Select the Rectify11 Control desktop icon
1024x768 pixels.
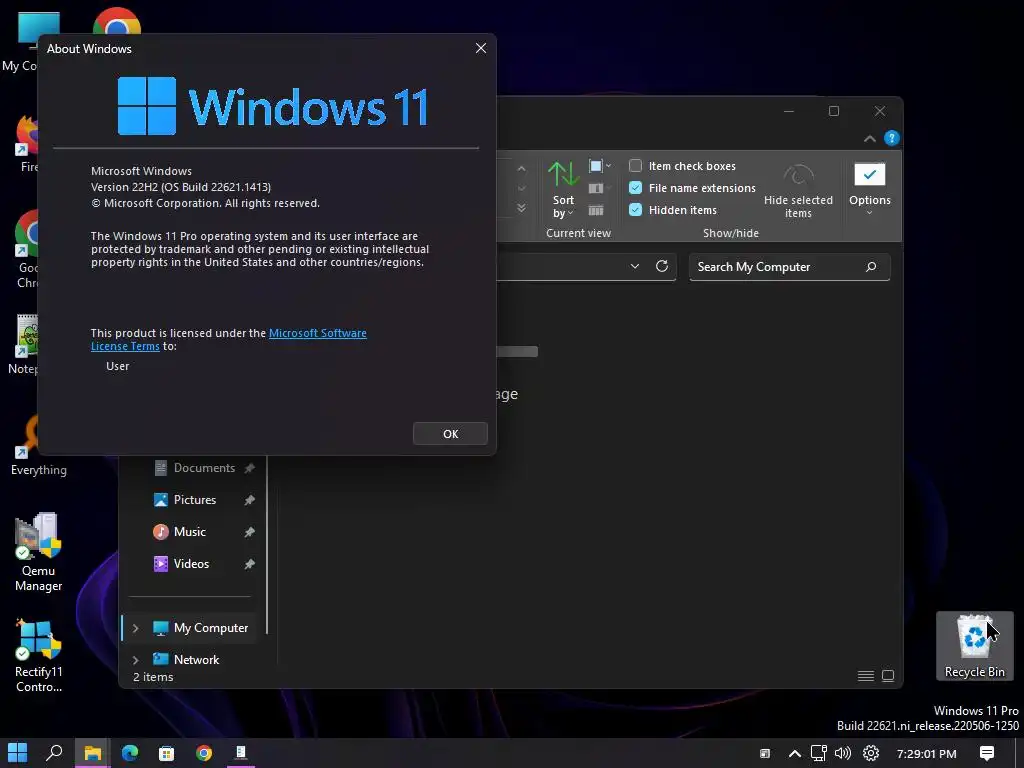pos(39,655)
